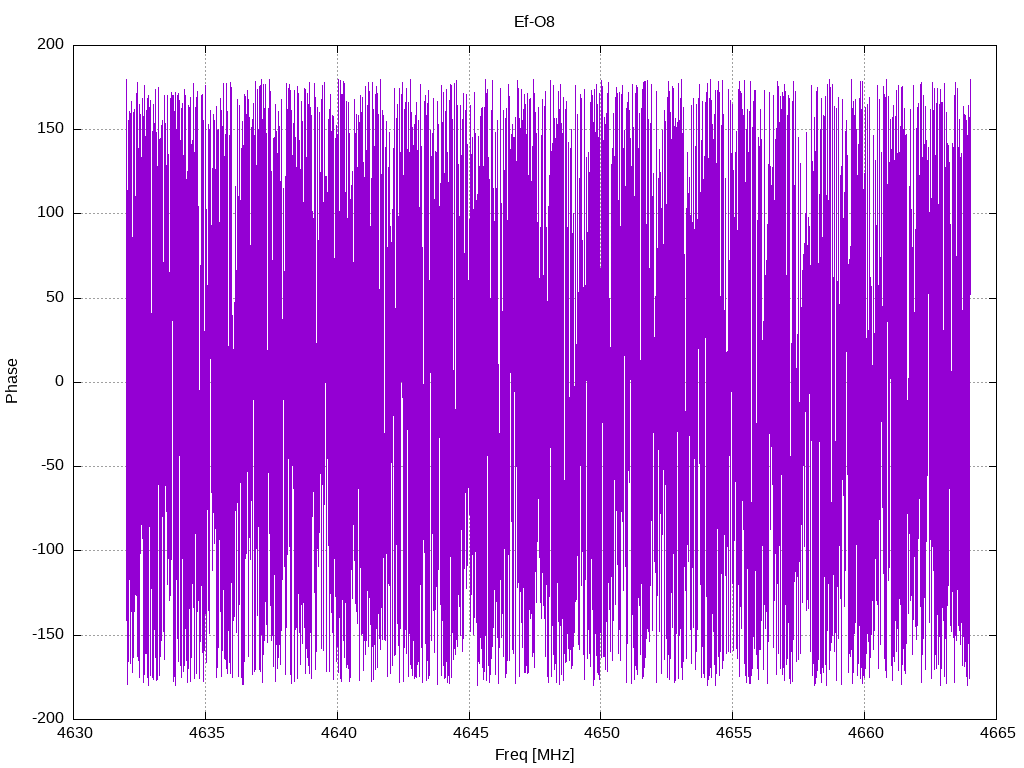This screenshot has height=768, width=1024.
Task: Click x-axis tick label 4655
Action: point(734,733)
